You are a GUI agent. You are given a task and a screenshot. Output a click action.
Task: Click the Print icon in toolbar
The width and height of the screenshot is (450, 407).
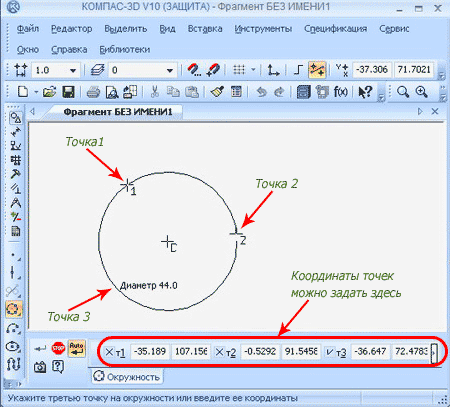click(x=93, y=92)
